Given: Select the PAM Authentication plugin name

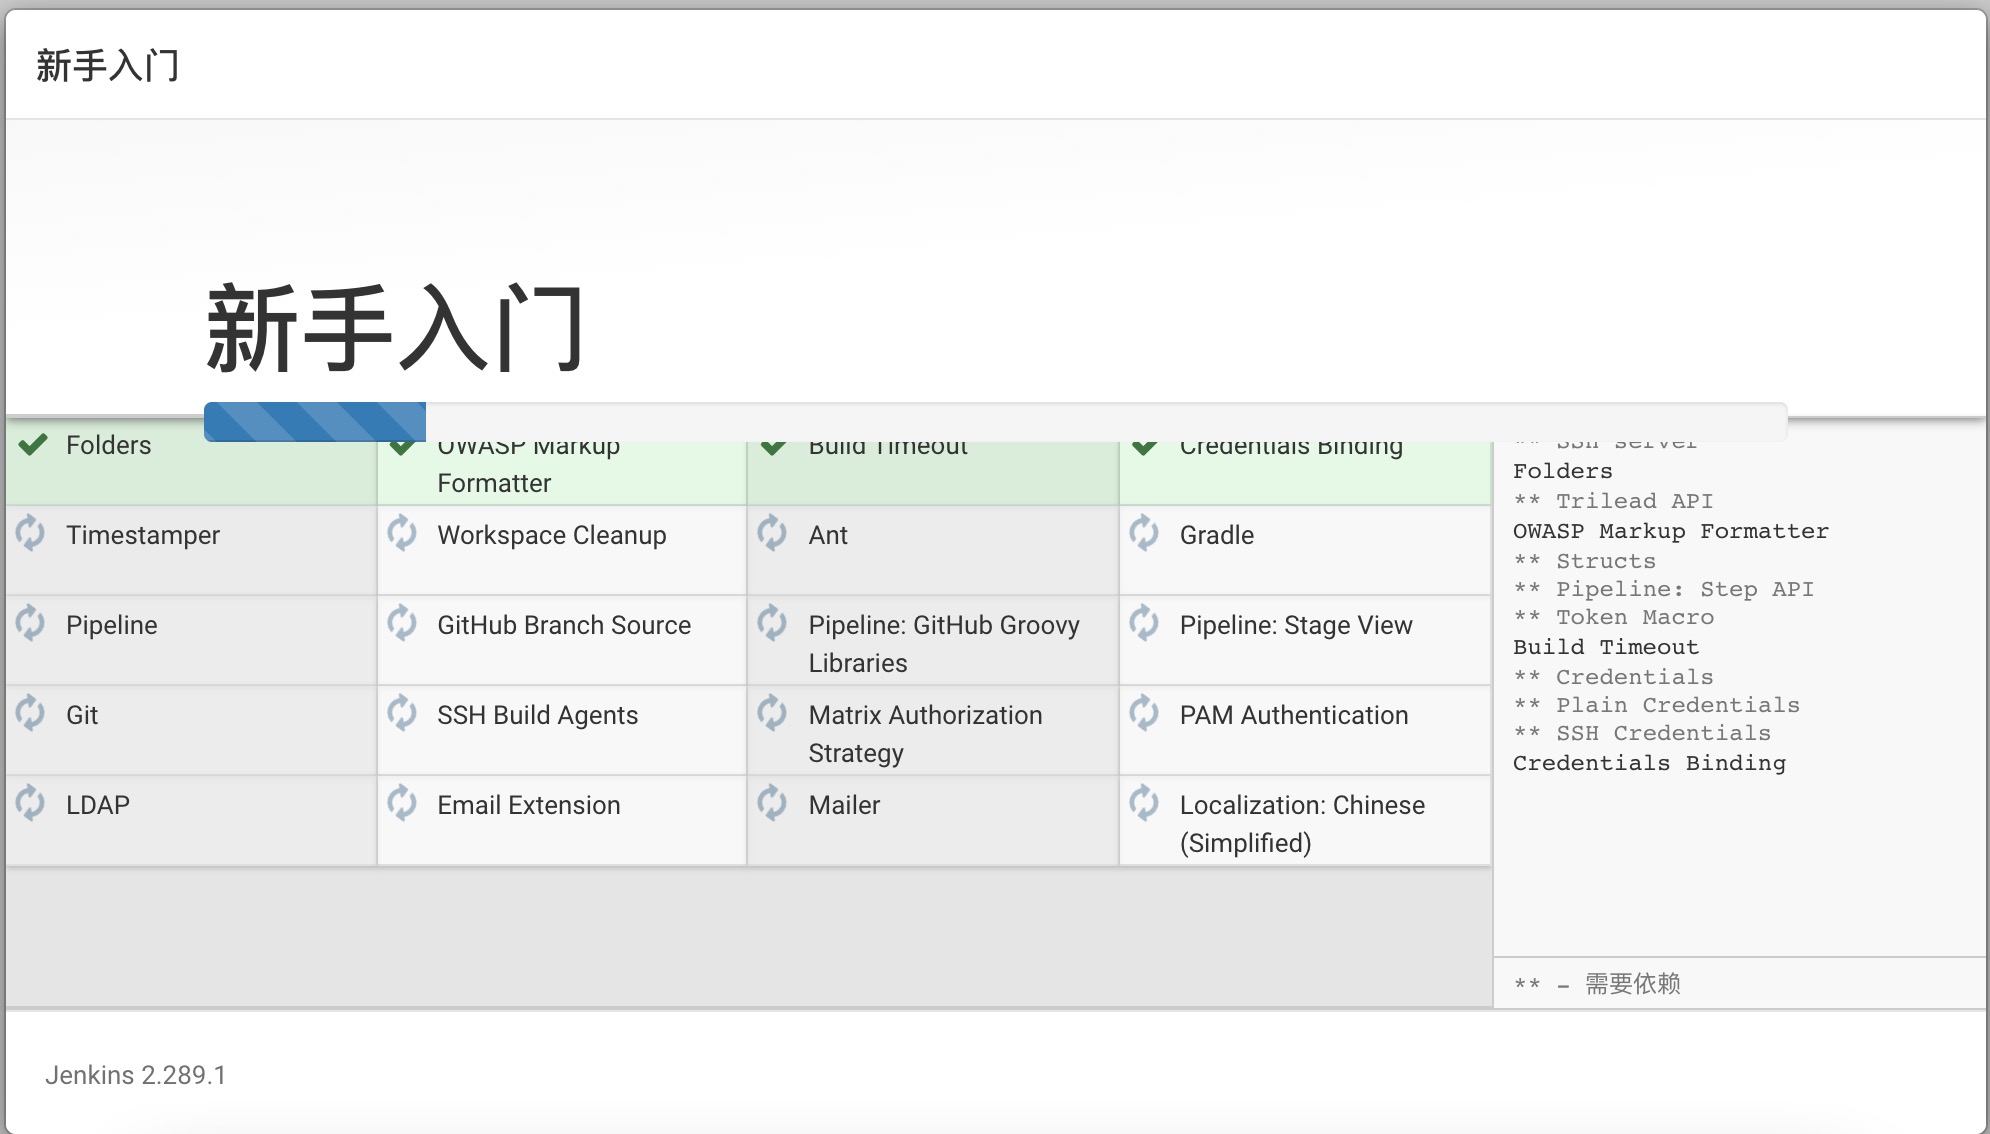Looking at the screenshot, I should click(x=1294, y=715).
